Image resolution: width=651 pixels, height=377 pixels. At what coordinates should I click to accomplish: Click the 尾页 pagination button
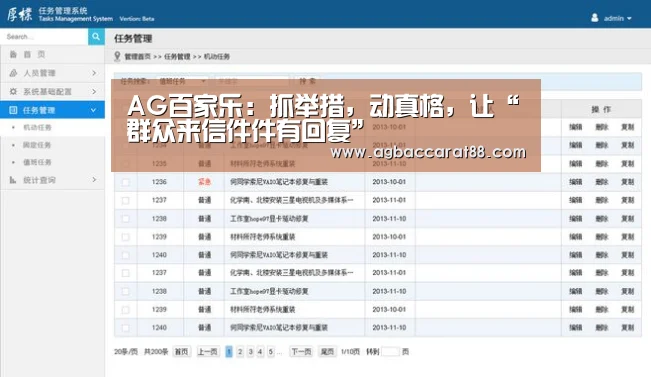(327, 352)
